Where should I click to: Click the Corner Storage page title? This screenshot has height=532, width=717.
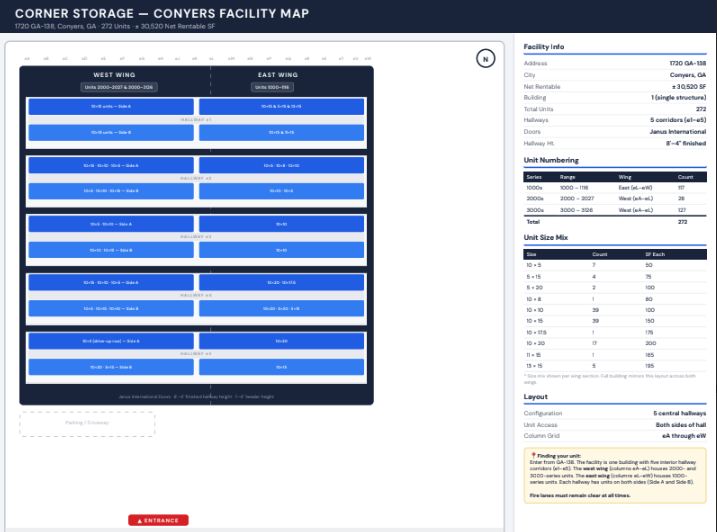(x=162, y=14)
